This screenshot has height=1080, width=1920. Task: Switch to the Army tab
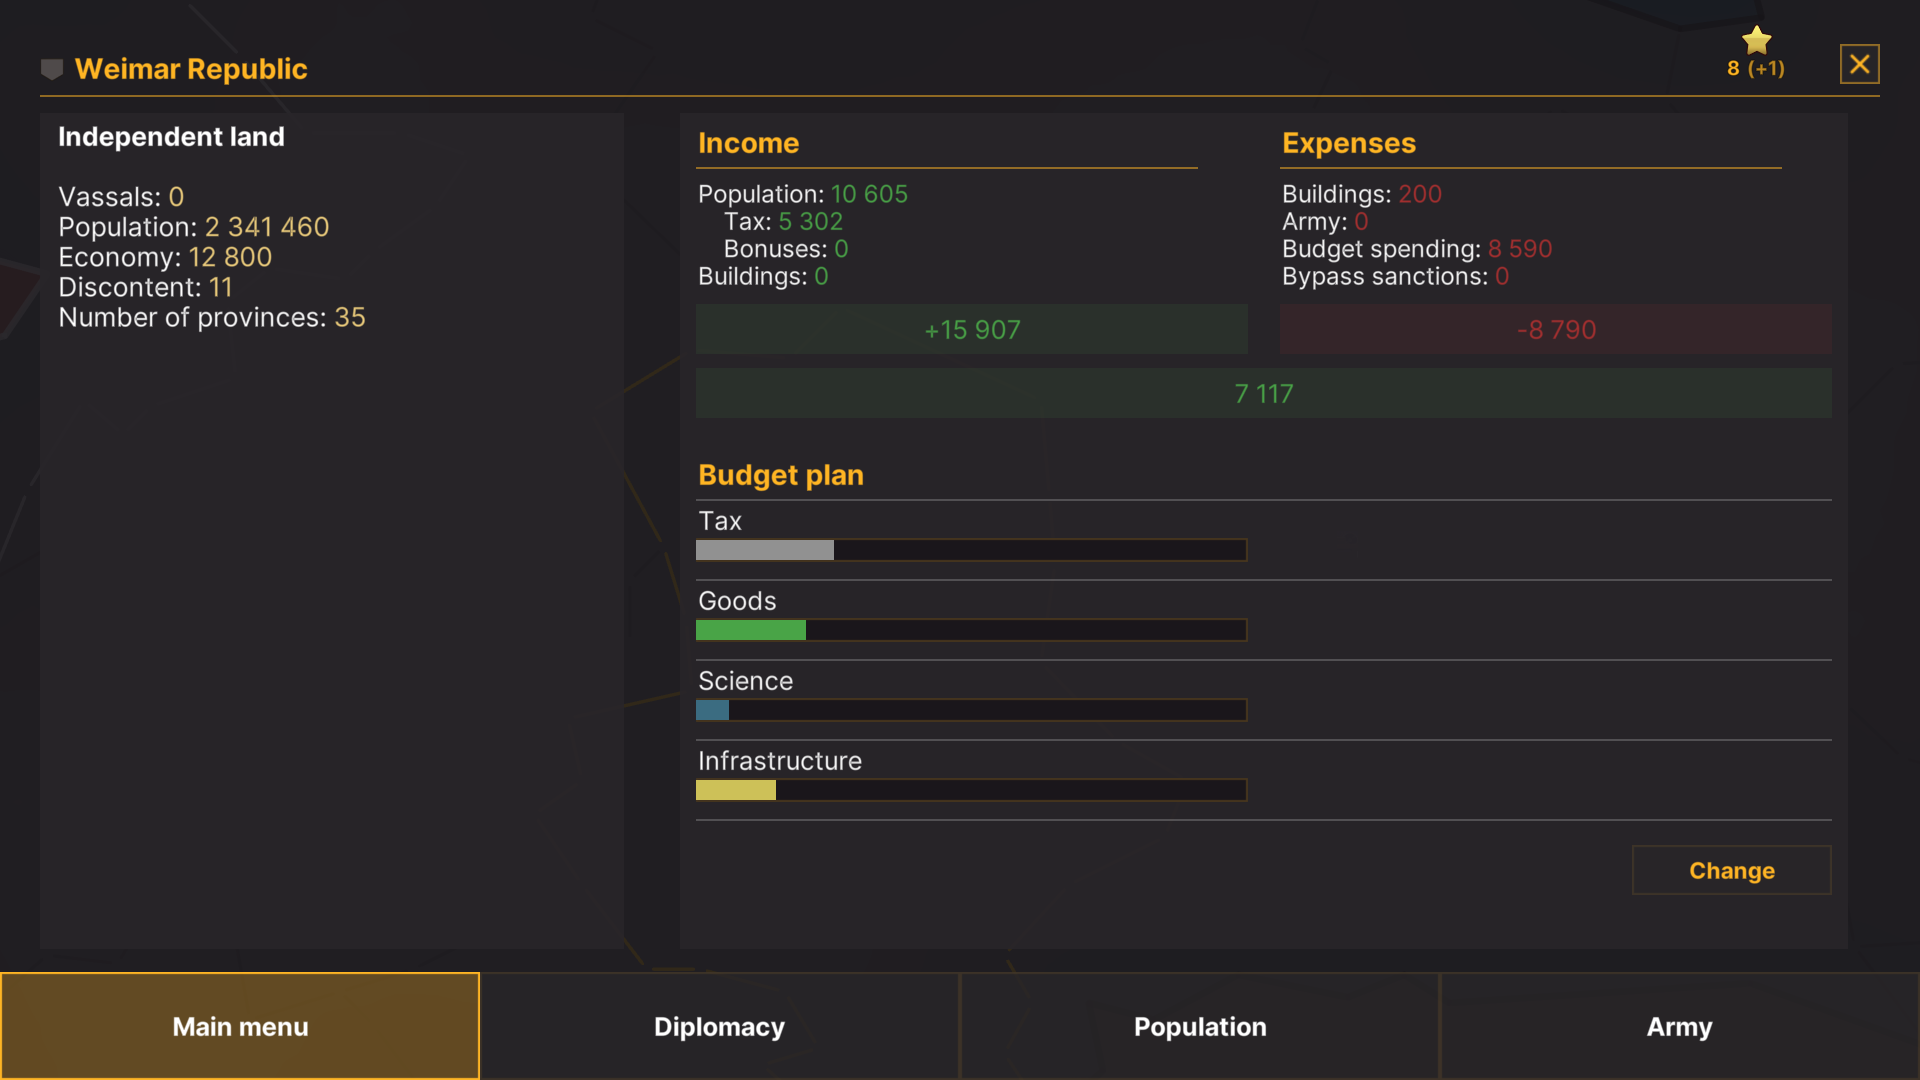coord(1679,1026)
